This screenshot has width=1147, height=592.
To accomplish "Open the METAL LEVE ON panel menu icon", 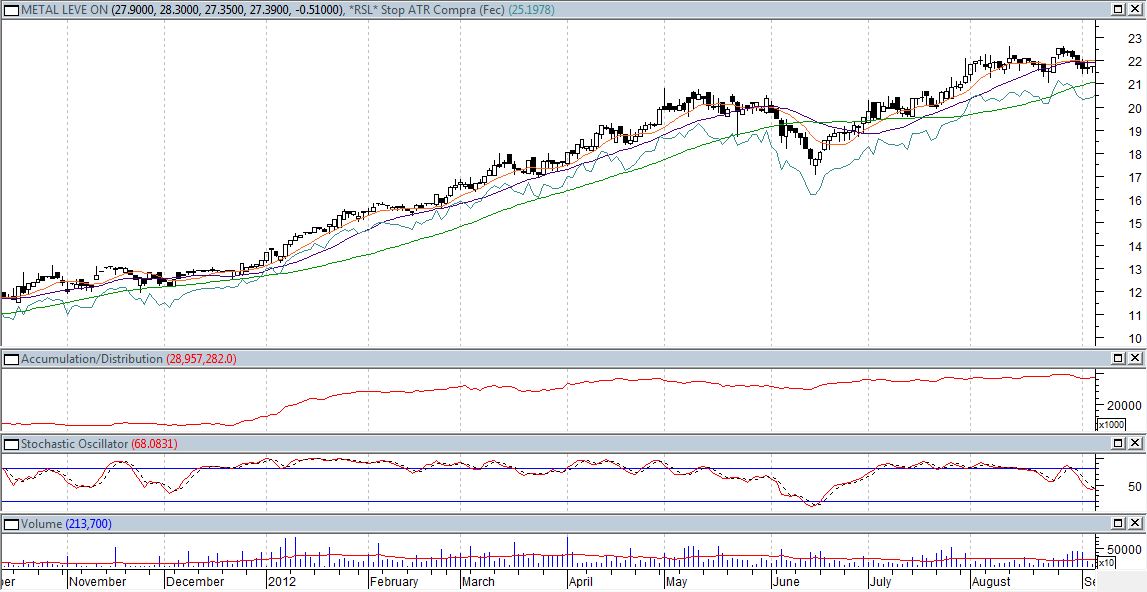I will click(x=11, y=9).
